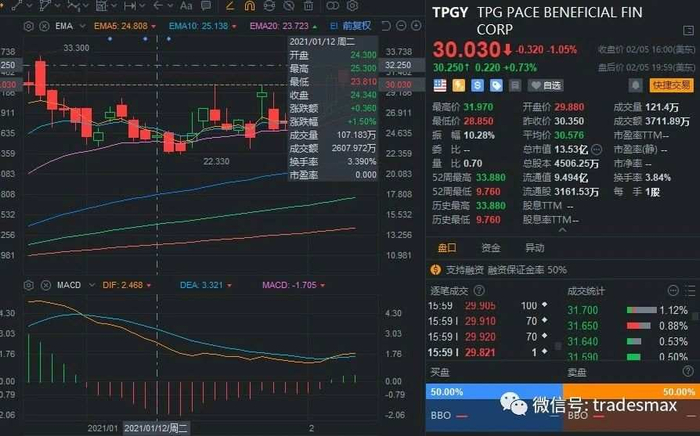Open the info icon next to 总市值
The image size is (700, 436).
(596, 149)
